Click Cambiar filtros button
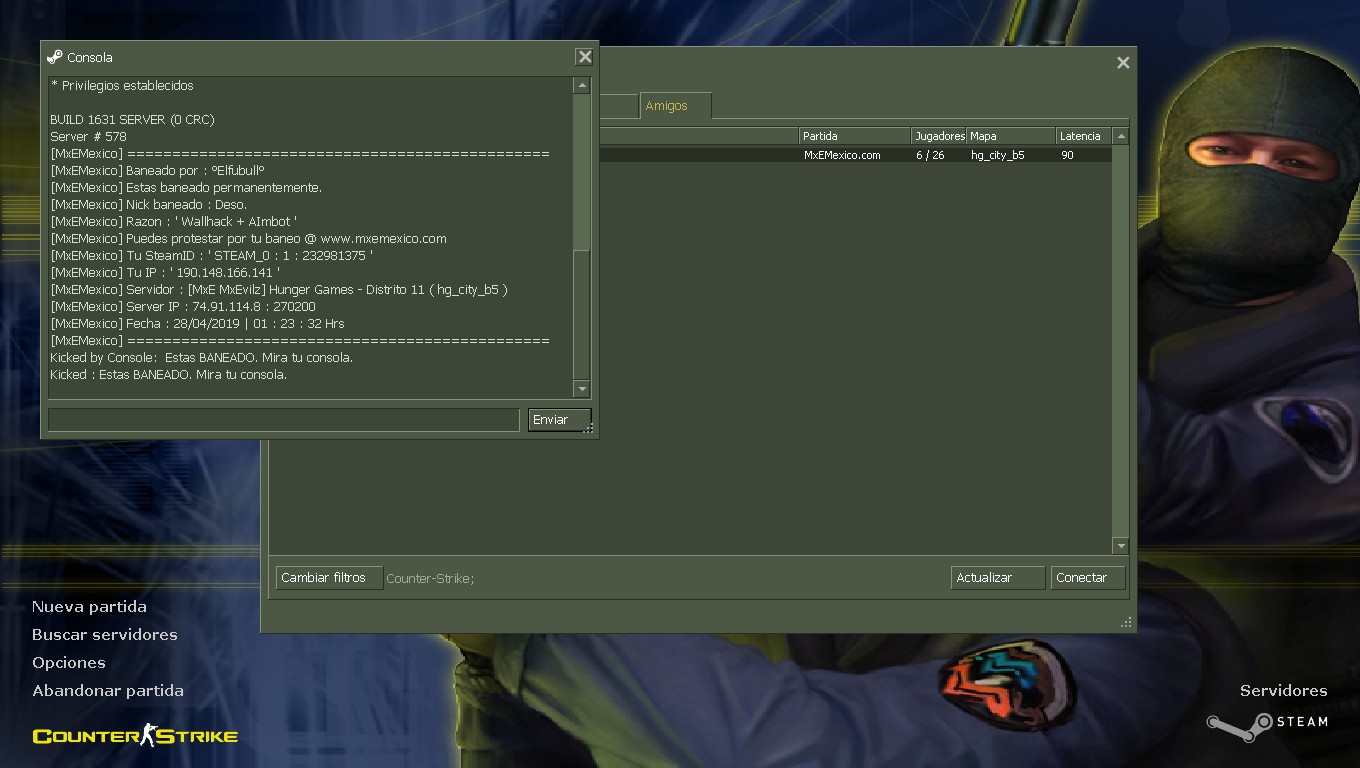 [329, 578]
